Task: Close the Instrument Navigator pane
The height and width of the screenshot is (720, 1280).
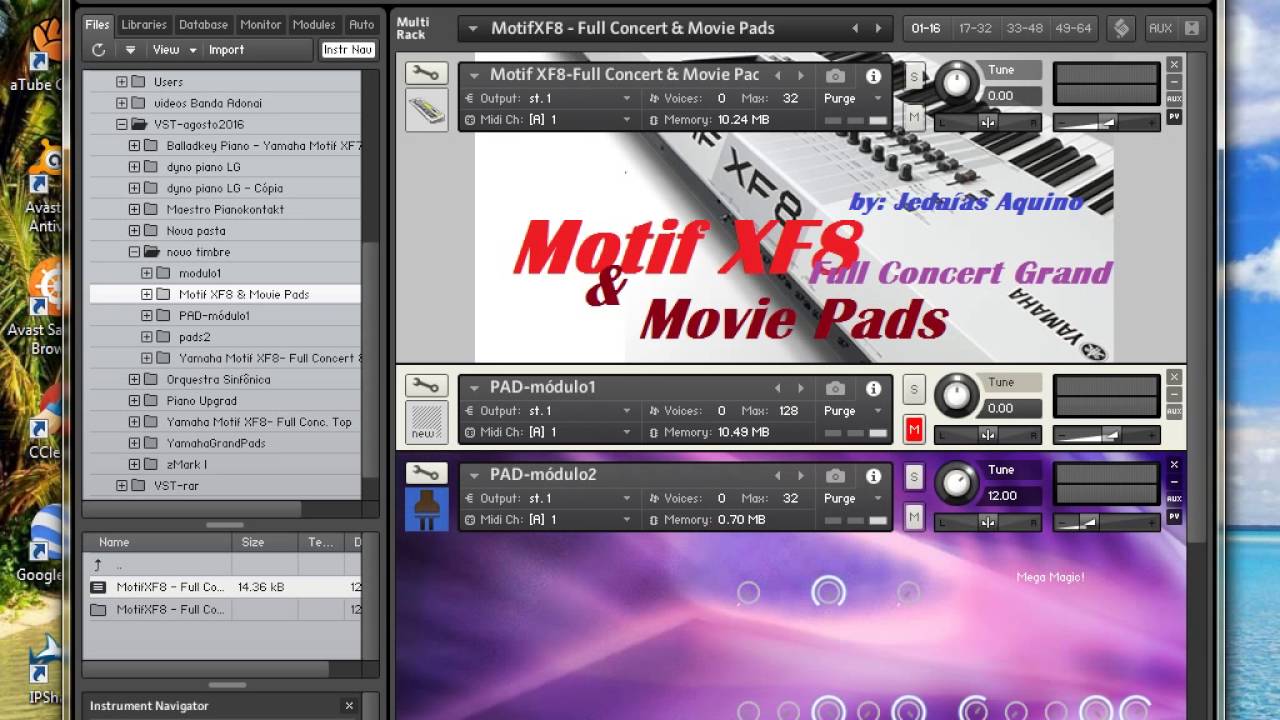Action: pyautogui.click(x=349, y=706)
